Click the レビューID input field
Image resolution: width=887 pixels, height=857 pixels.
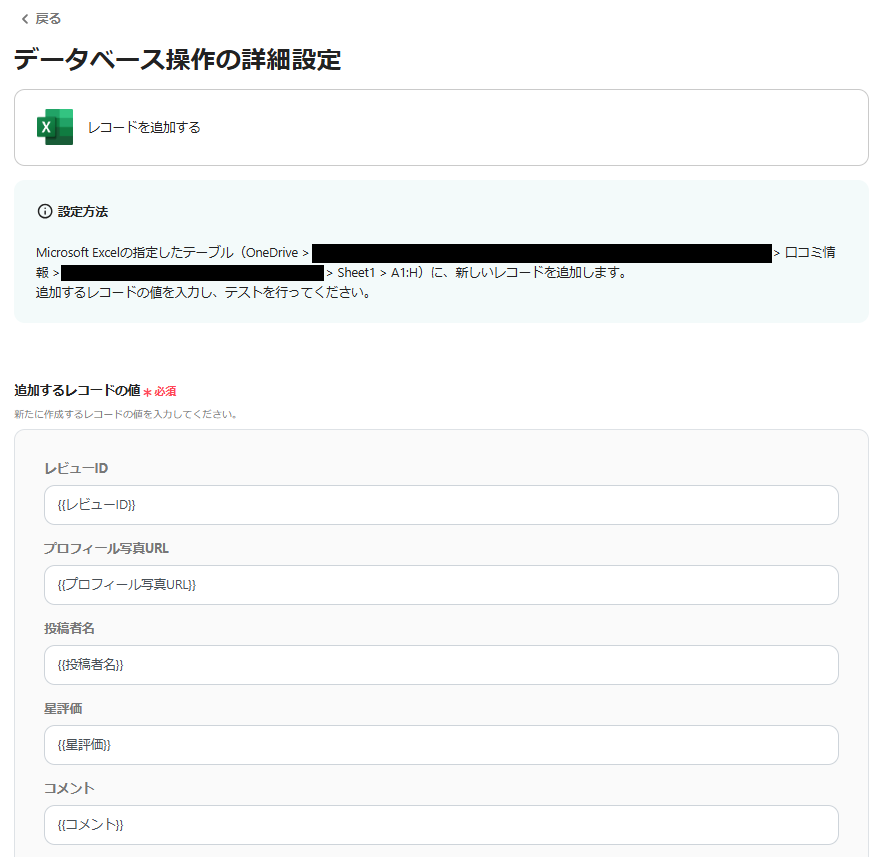tap(440, 505)
